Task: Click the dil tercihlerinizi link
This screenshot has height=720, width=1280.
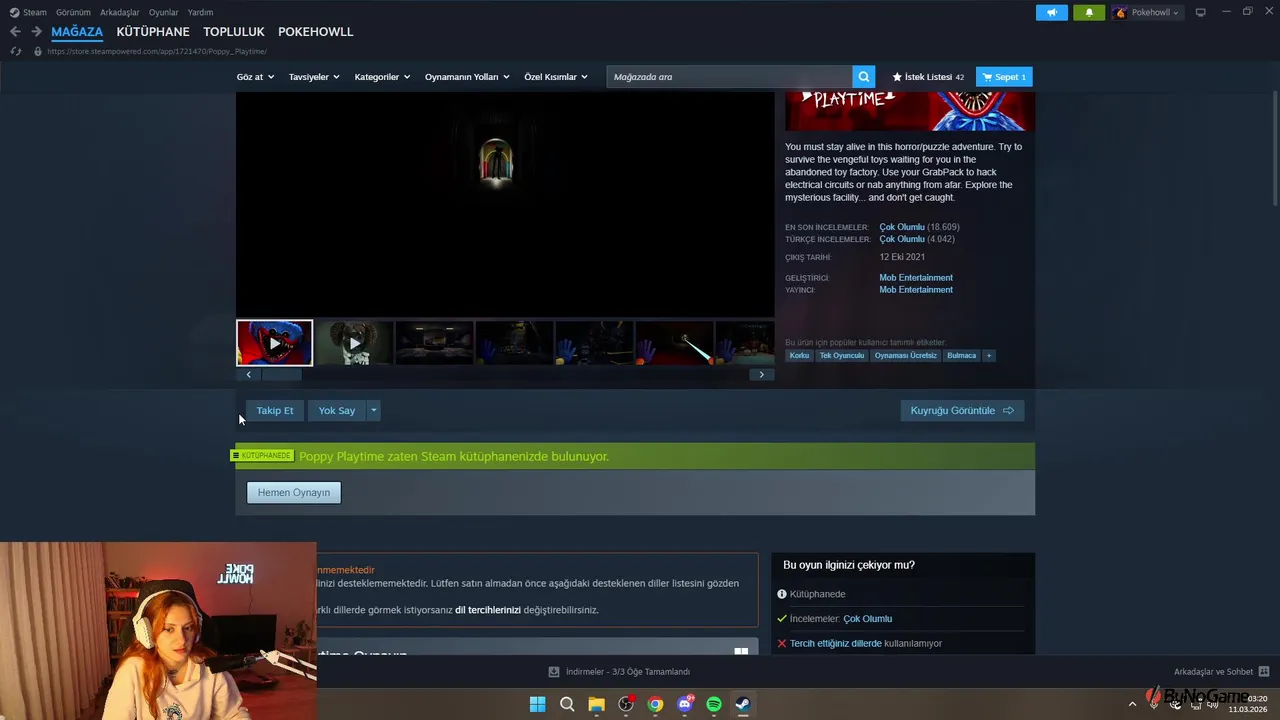Action: click(x=488, y=610)
